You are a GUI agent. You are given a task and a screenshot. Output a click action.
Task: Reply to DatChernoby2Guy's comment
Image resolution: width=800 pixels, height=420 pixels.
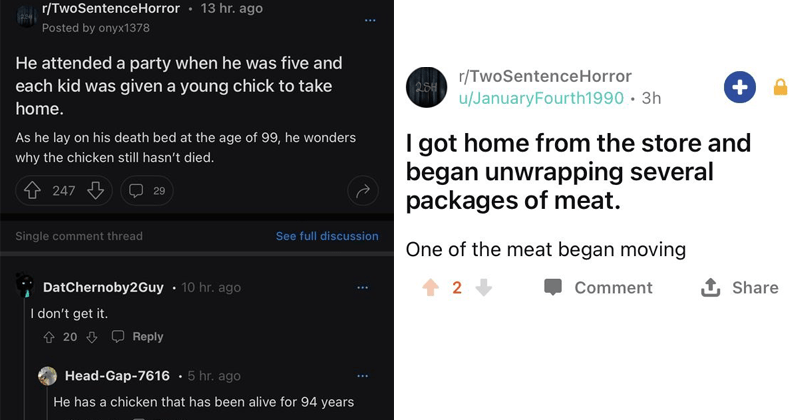[139, 337]
